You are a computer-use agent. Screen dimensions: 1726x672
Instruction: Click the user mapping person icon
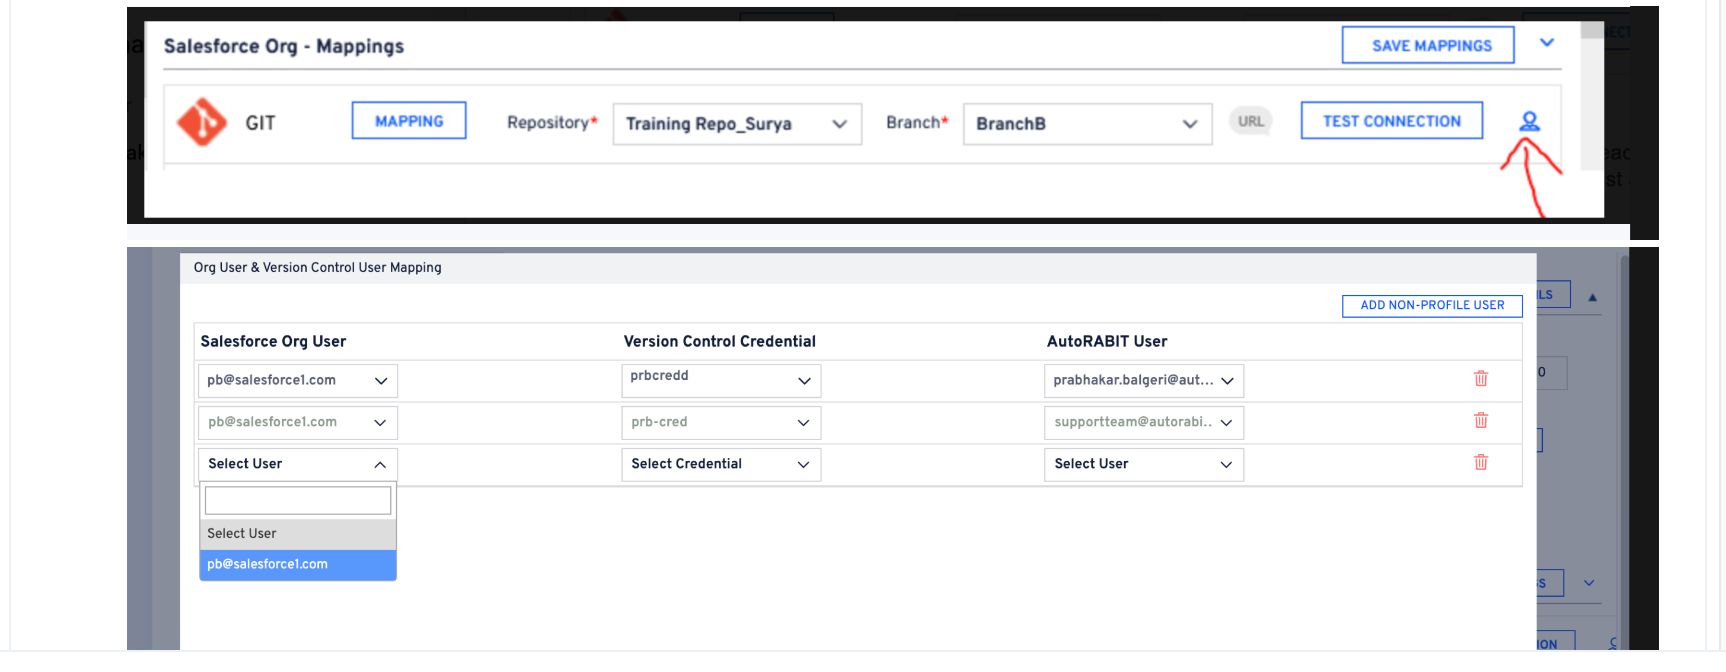(x=1529, y=122)
